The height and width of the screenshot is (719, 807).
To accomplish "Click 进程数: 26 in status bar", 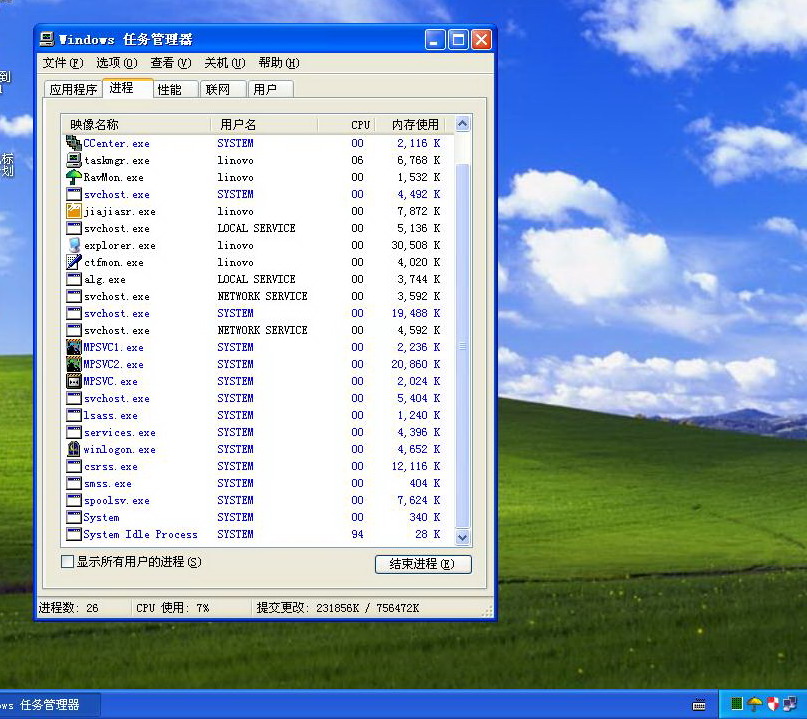I will 68,608.
